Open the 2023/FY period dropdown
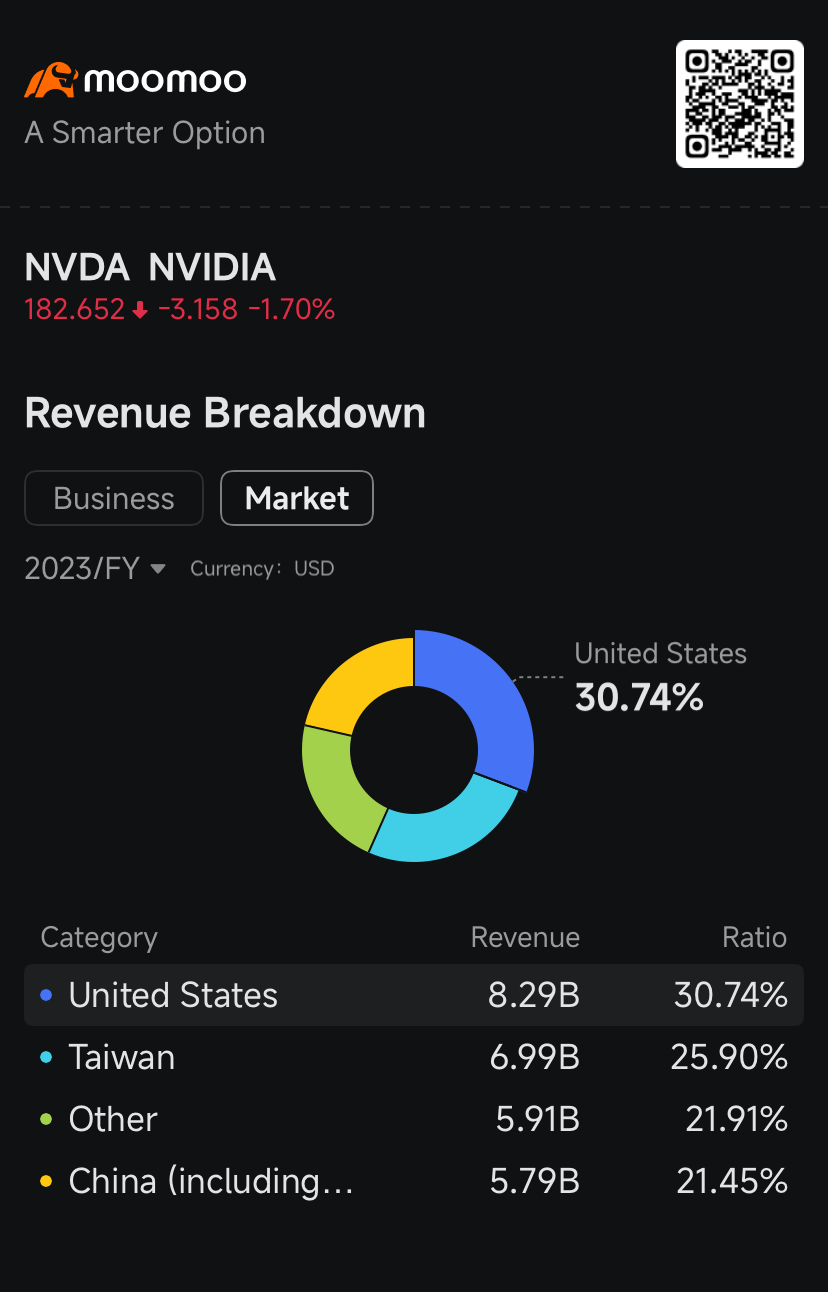The height and width of the screenshot is (1292, 828). pos(82,569)
